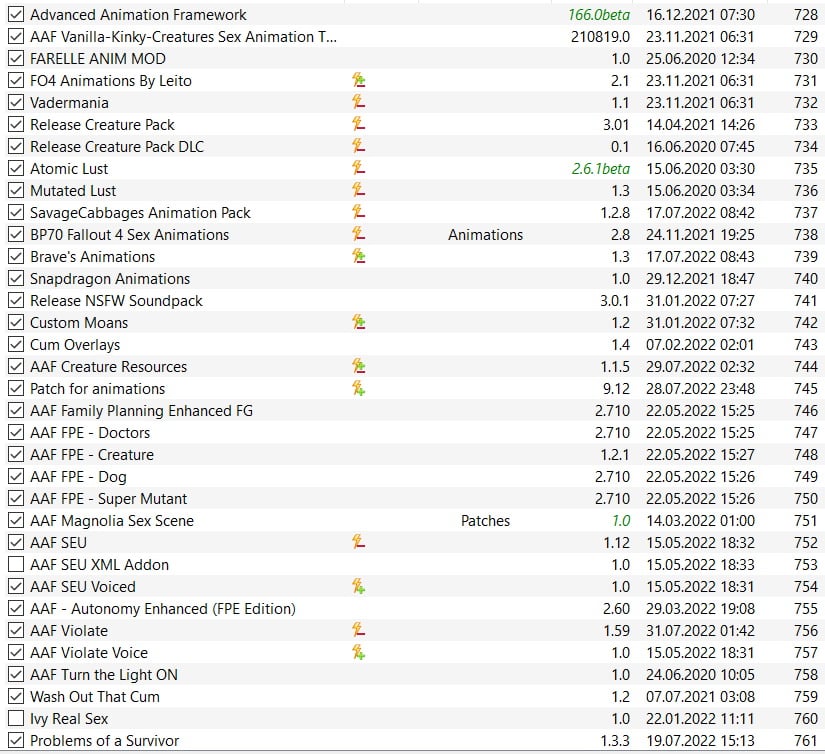Click install date 14.03.2022 01:00
Image resolution: width=825 pixels, height=754 pixels.
(x=700, y=521)
